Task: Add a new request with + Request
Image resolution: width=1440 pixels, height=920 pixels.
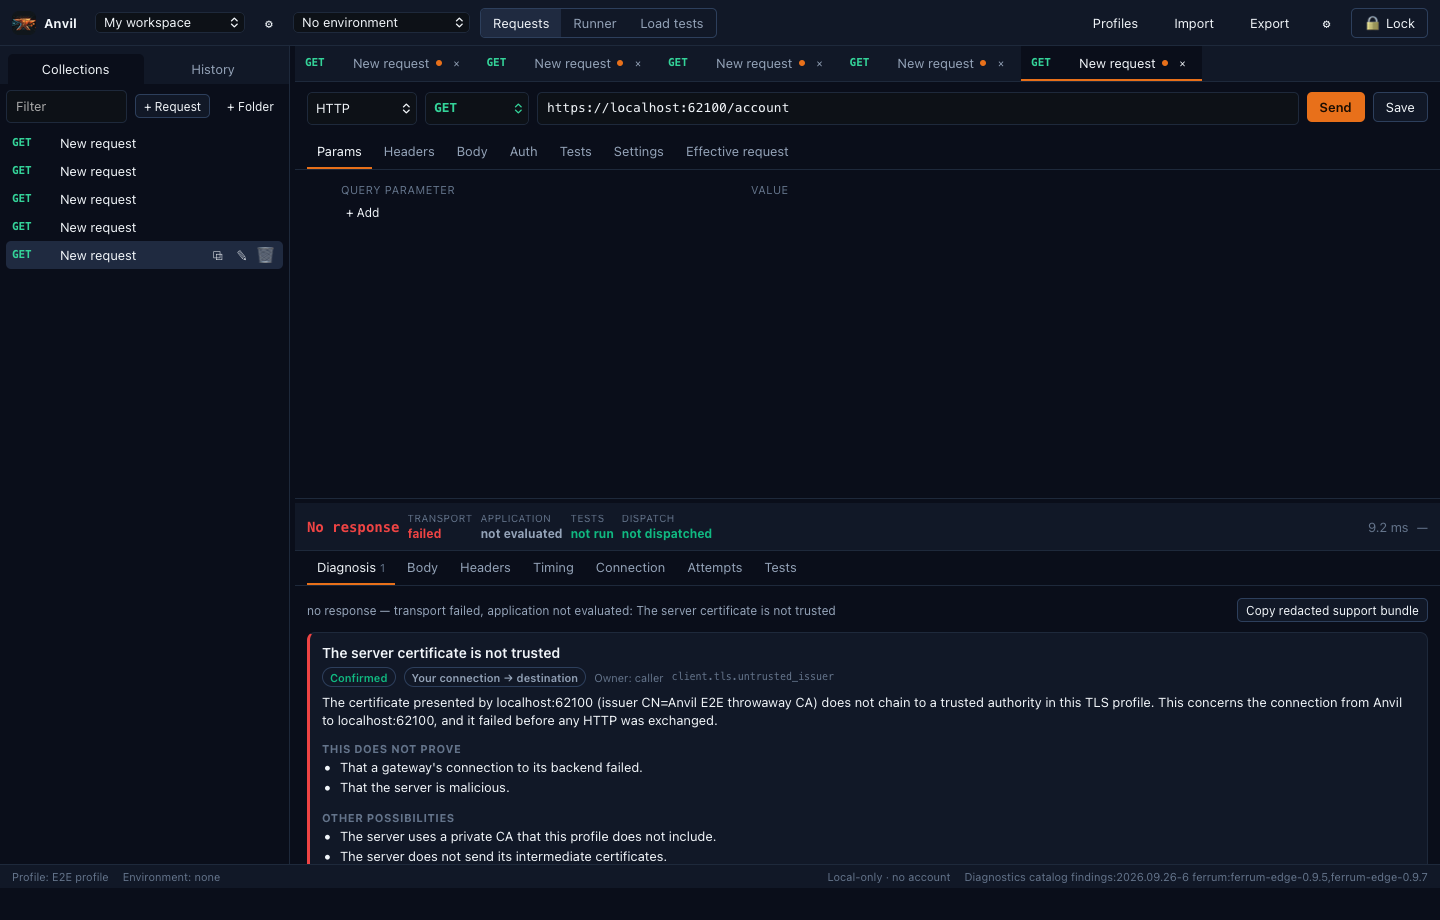Action: (x=172, y=107)
